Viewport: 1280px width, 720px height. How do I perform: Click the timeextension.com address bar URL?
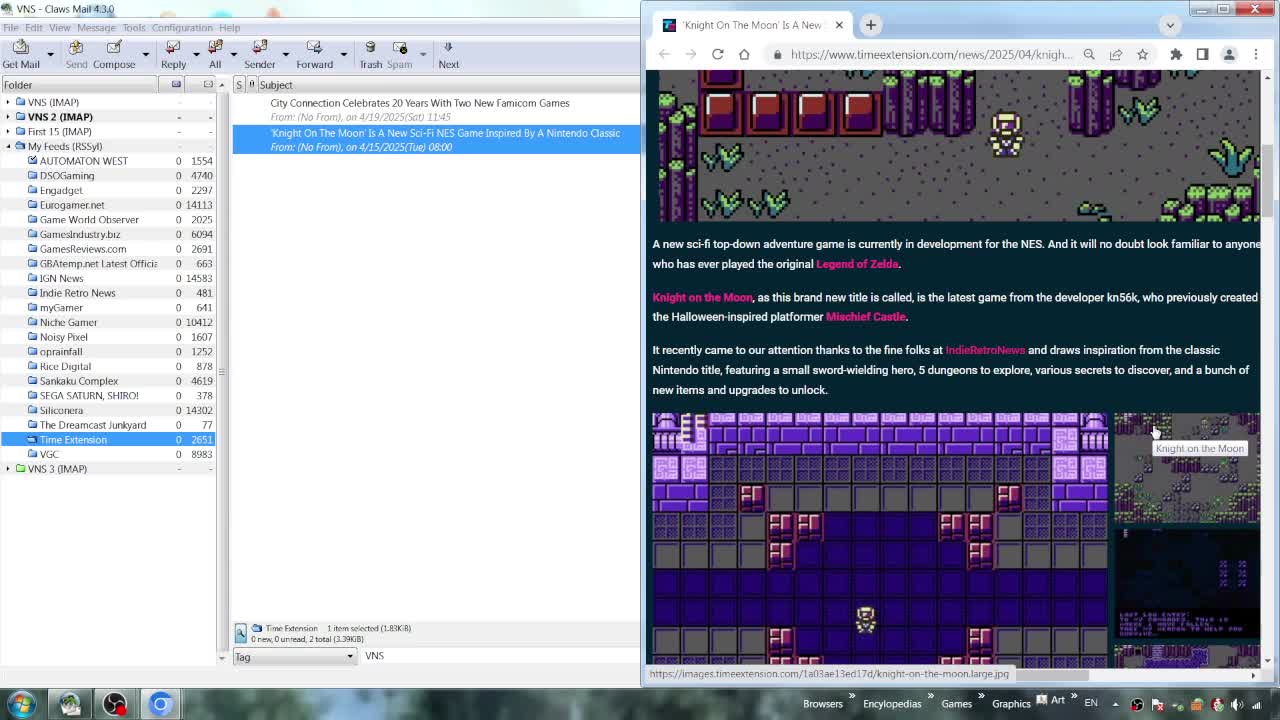point(930,54)
